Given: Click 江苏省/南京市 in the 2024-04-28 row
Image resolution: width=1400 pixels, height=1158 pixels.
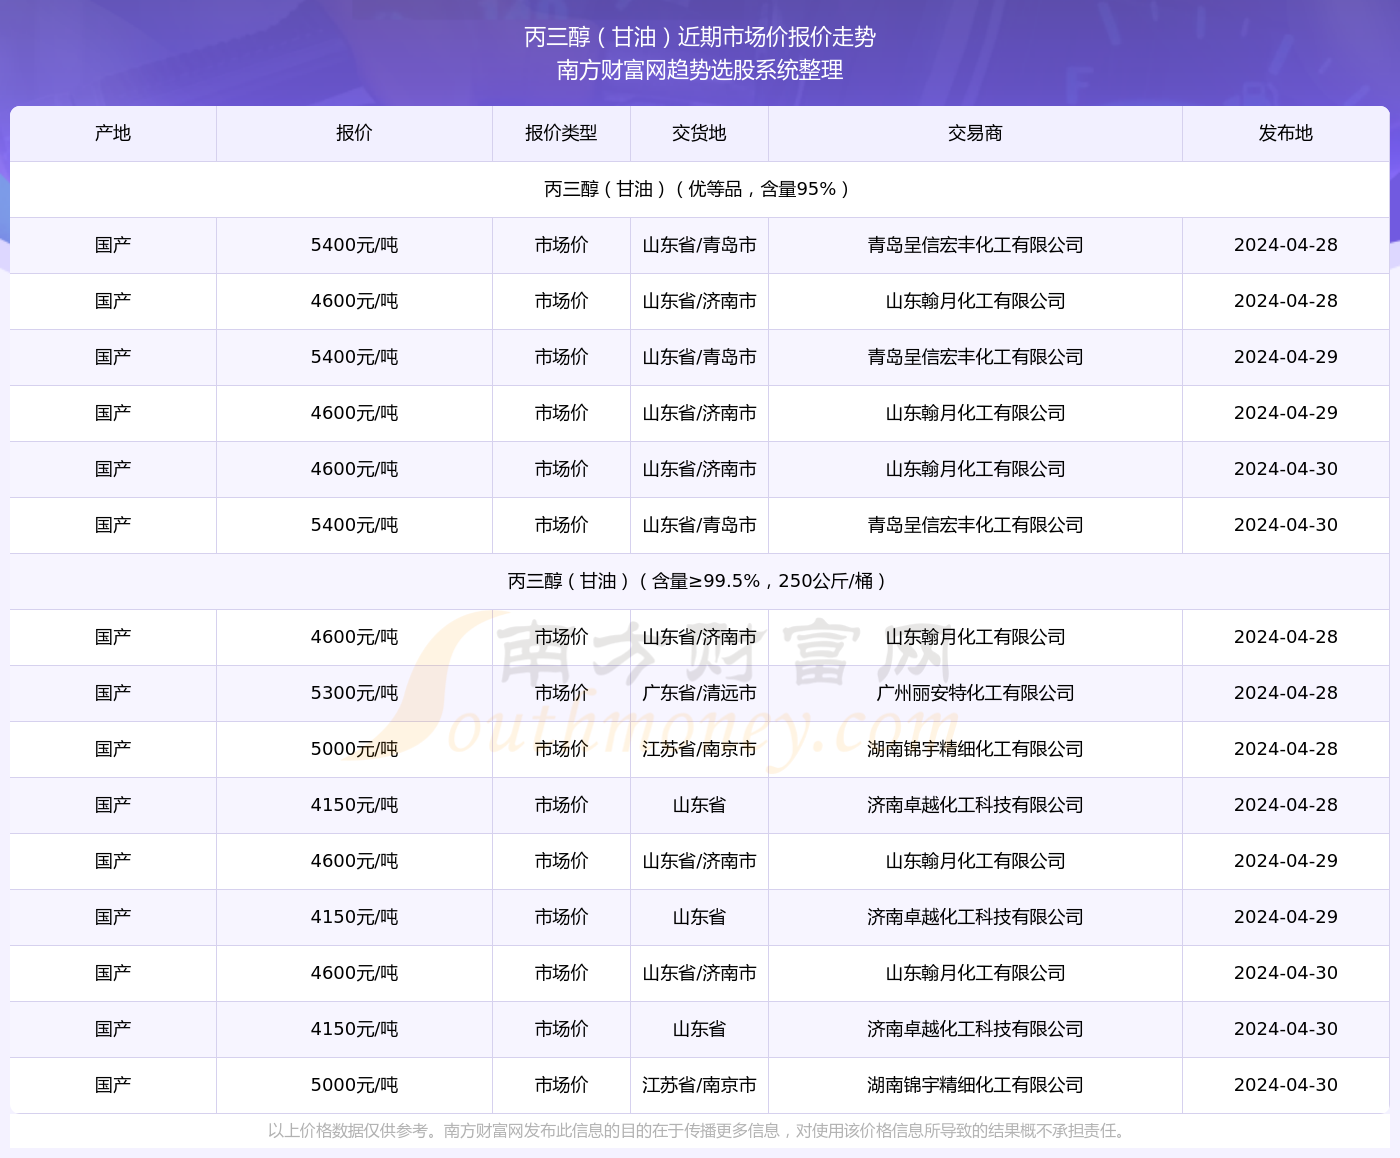Looking at the screenshot, I should pyautogui.click(x=699, y=749).
